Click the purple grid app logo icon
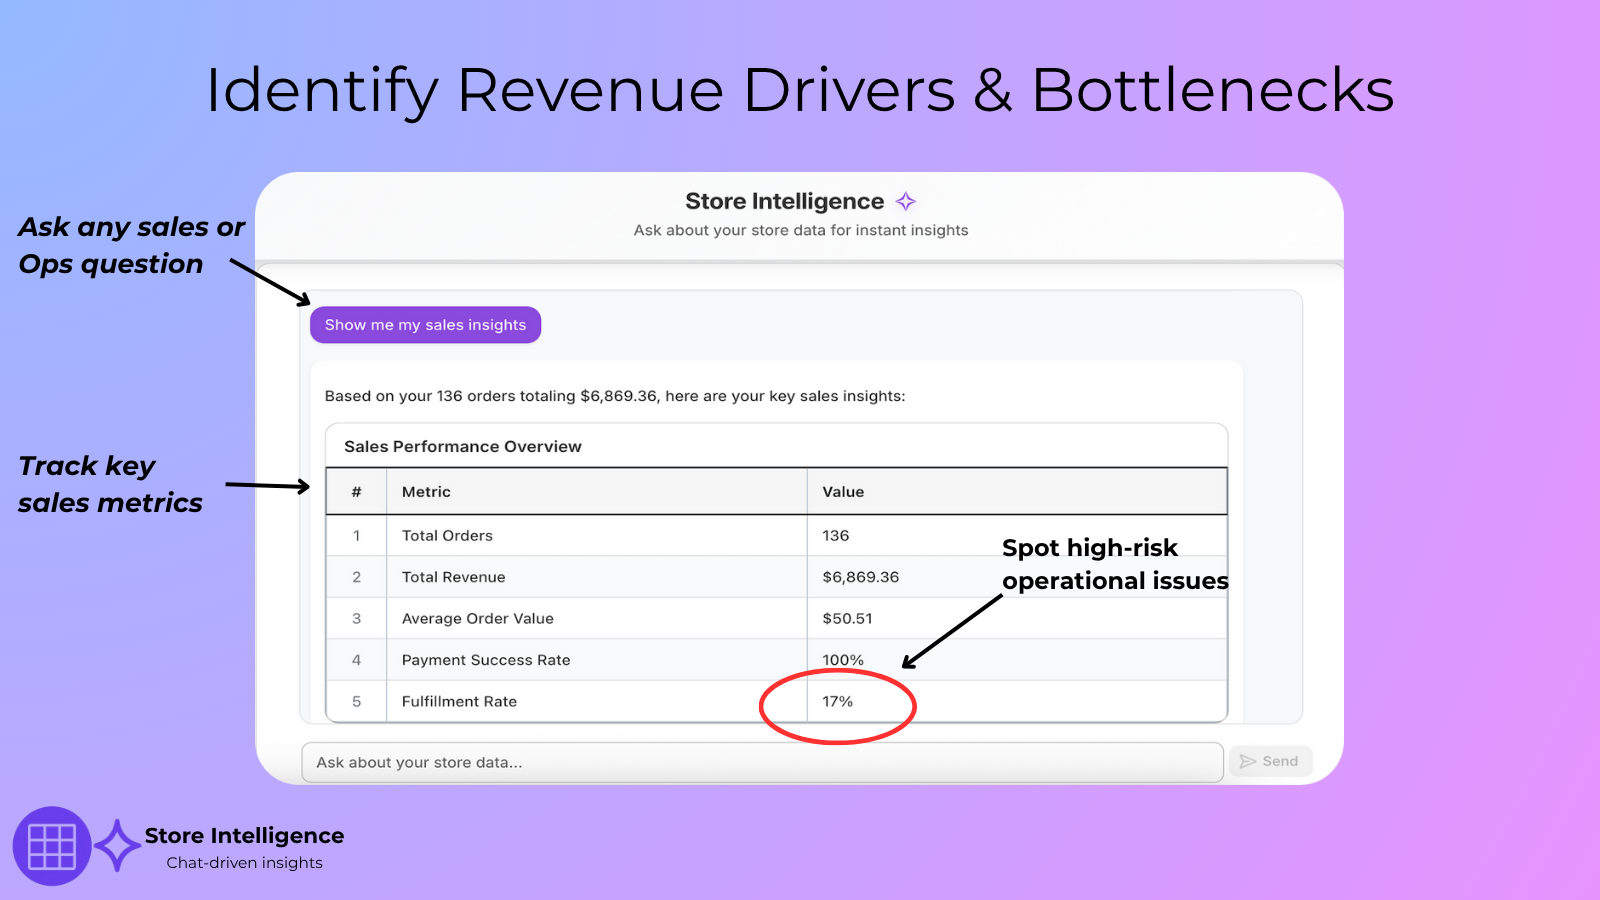 coord(52,846)
